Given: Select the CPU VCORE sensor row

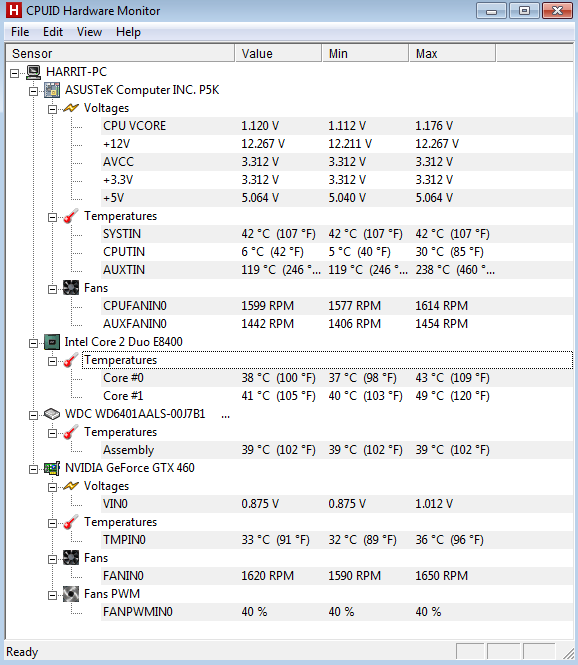Looking at the screenshot, I should pos(337,126).
